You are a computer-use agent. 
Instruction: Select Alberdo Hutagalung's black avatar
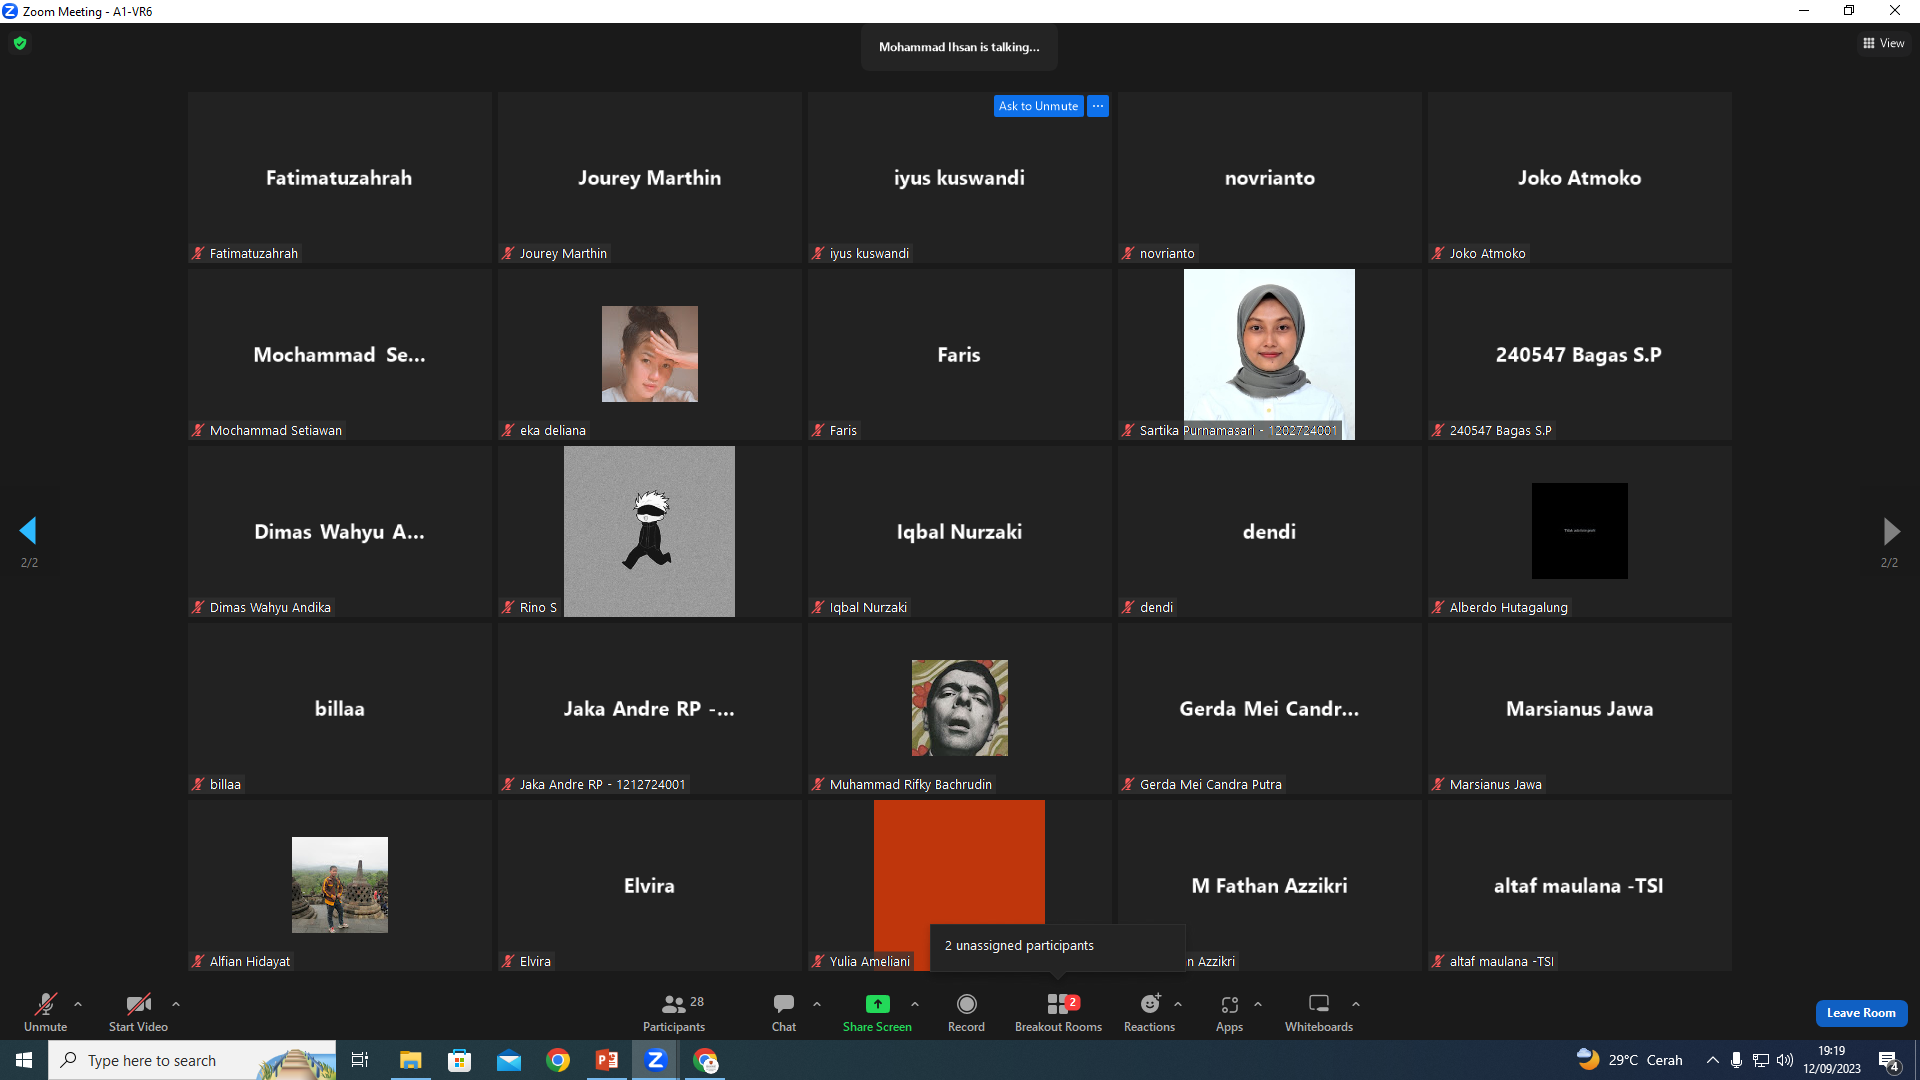click(1580, 531)
